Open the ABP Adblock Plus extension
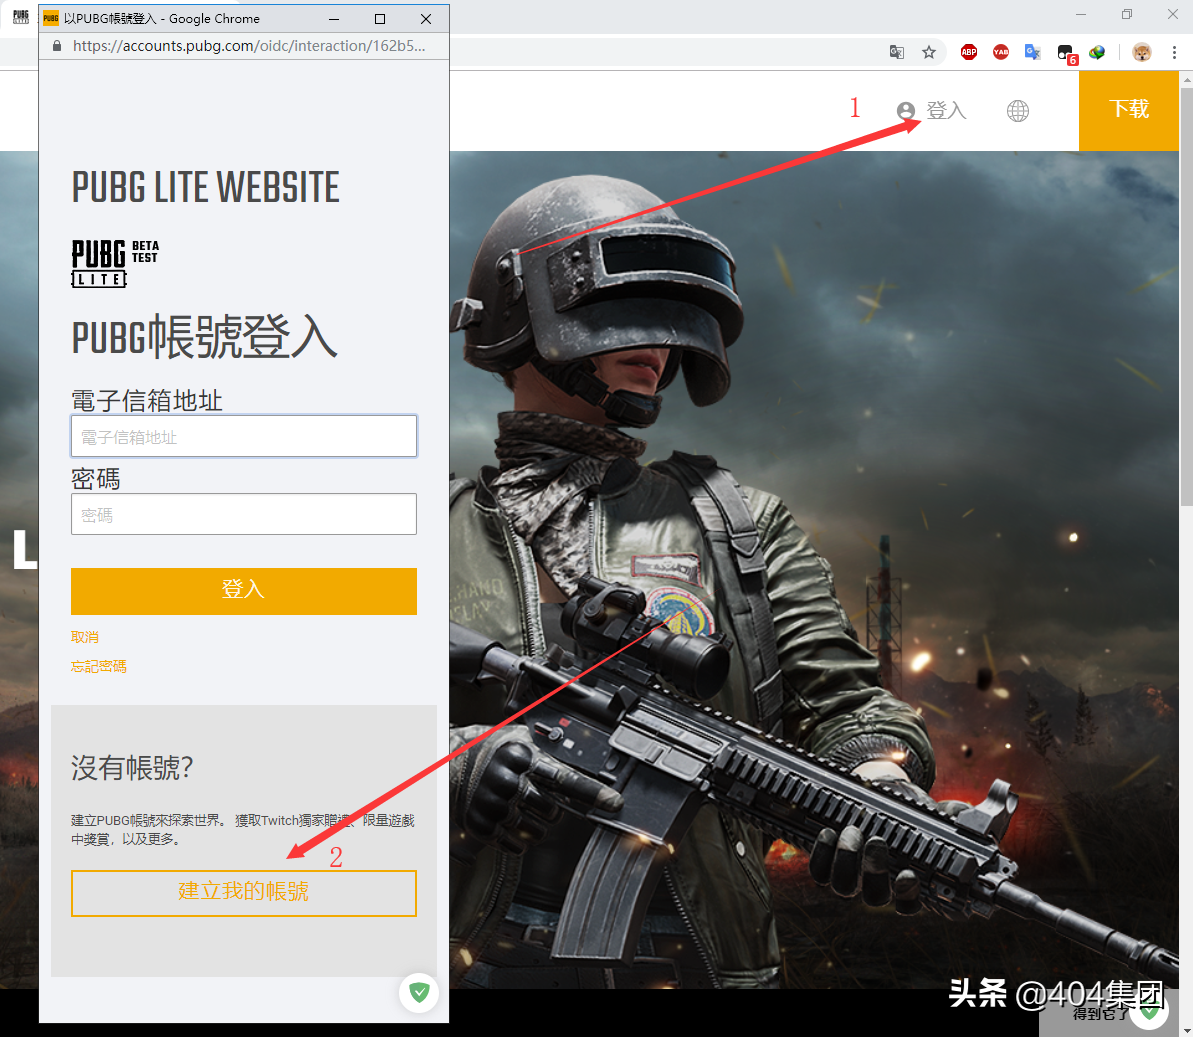 click(x=969, y=52)
